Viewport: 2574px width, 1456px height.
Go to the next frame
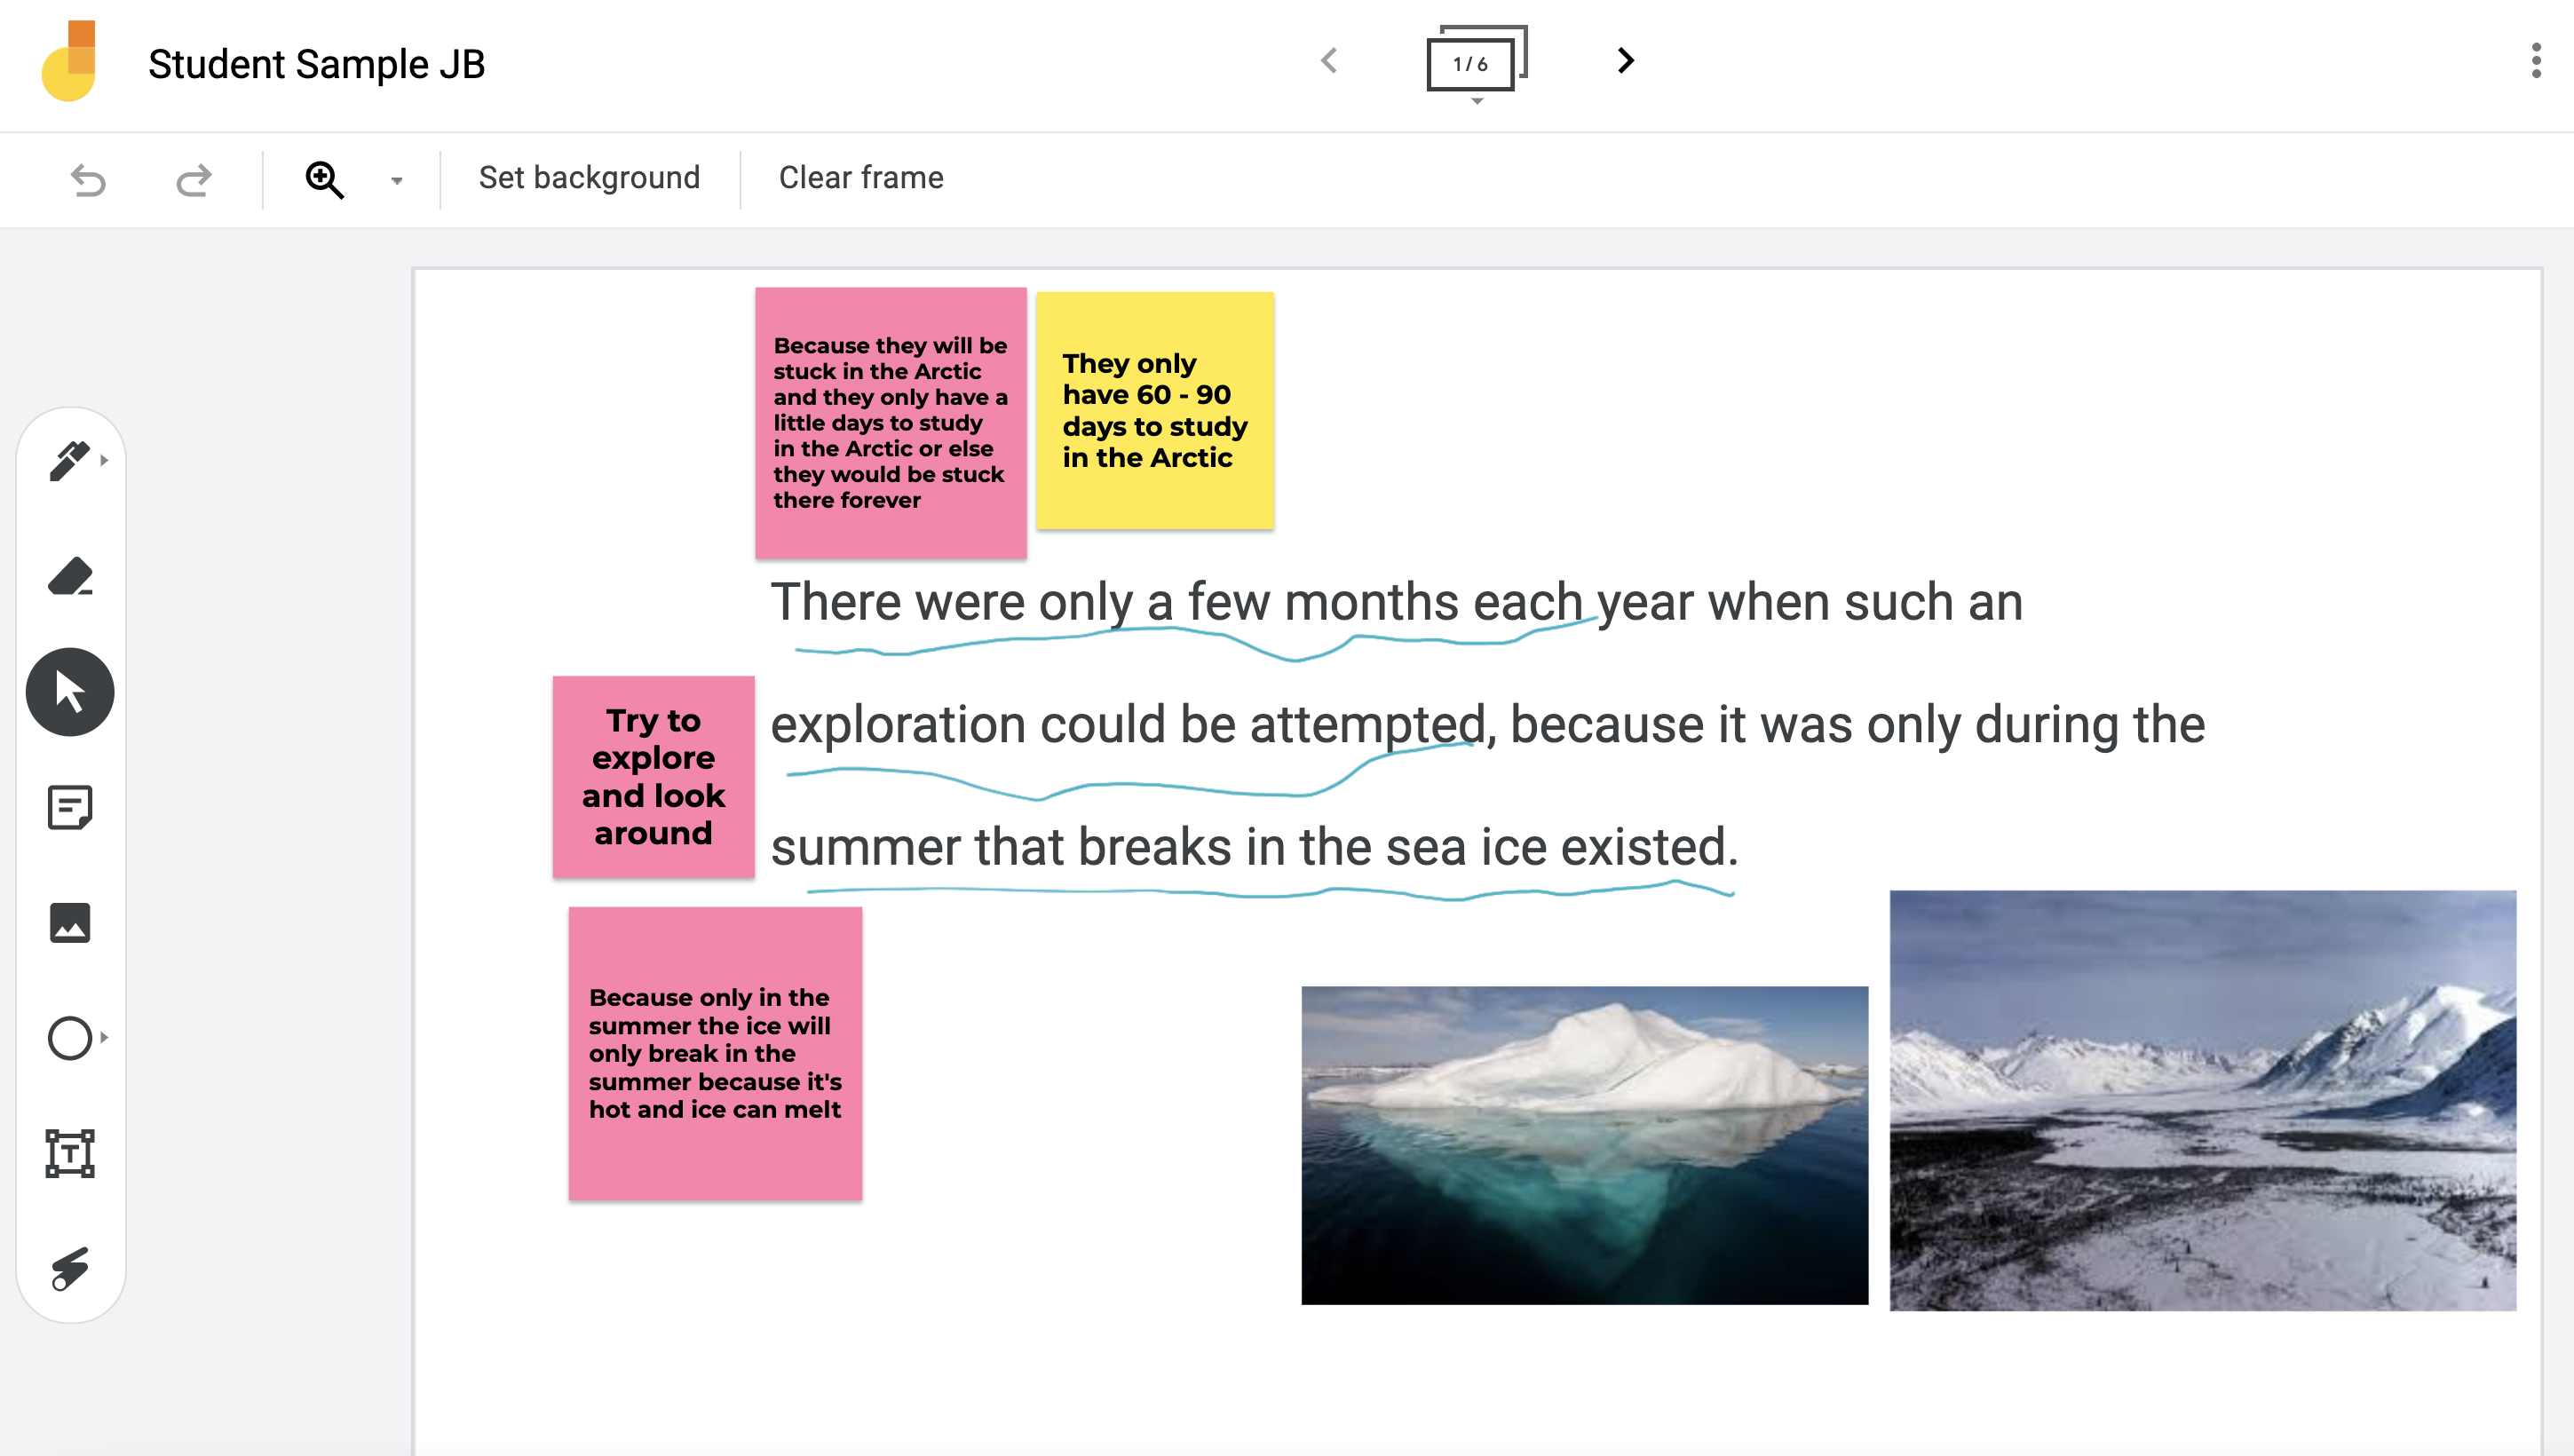pyautogui.click(x=1625, y=61)
